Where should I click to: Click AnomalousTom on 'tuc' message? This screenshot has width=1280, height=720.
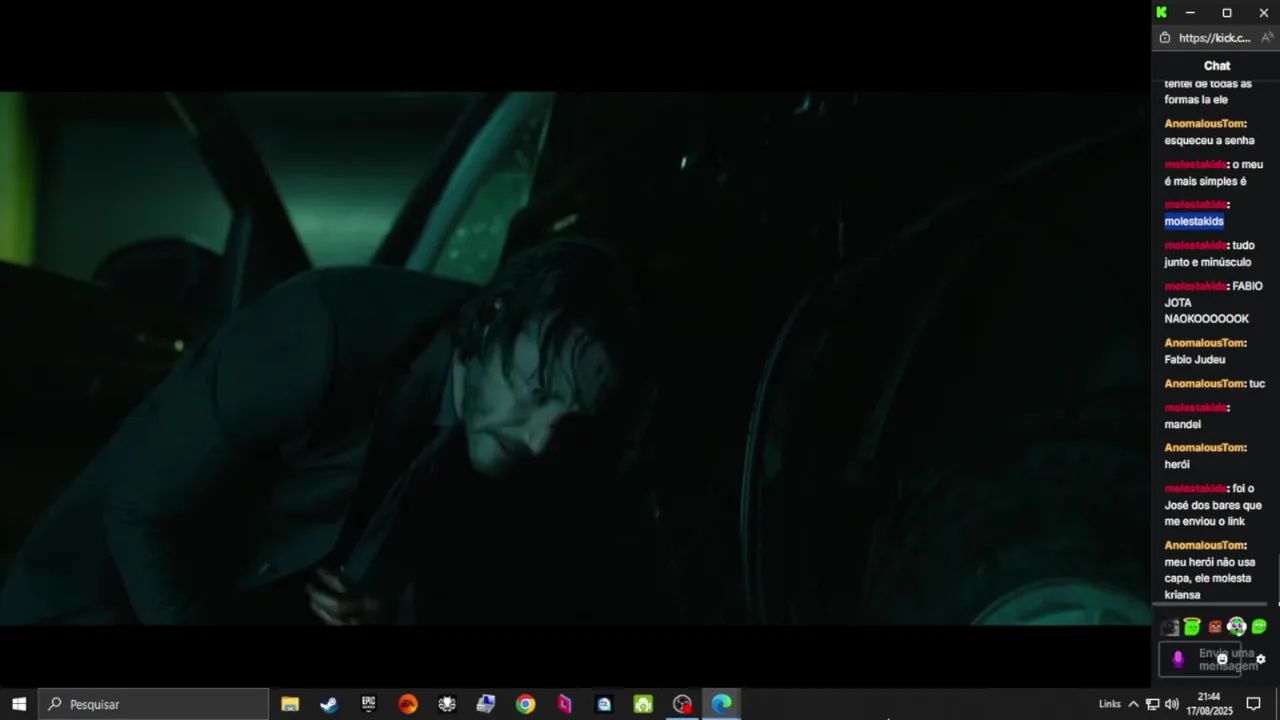coord(1204,384)
